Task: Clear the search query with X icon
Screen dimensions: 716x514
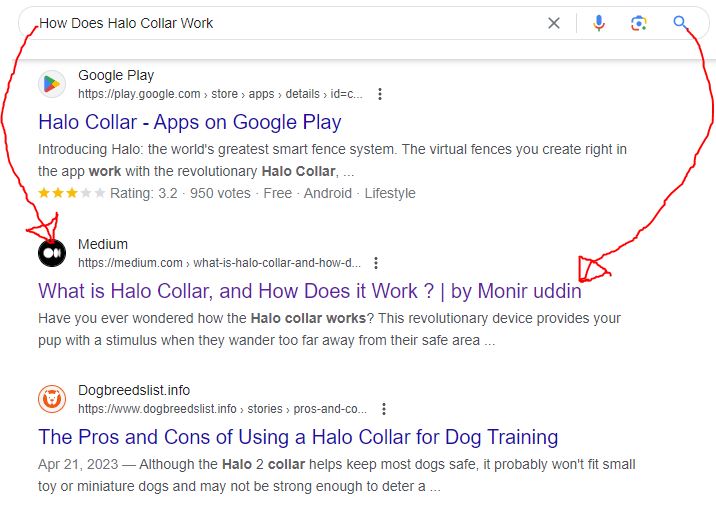Action: pyautogui.click(x=553, y=23)
